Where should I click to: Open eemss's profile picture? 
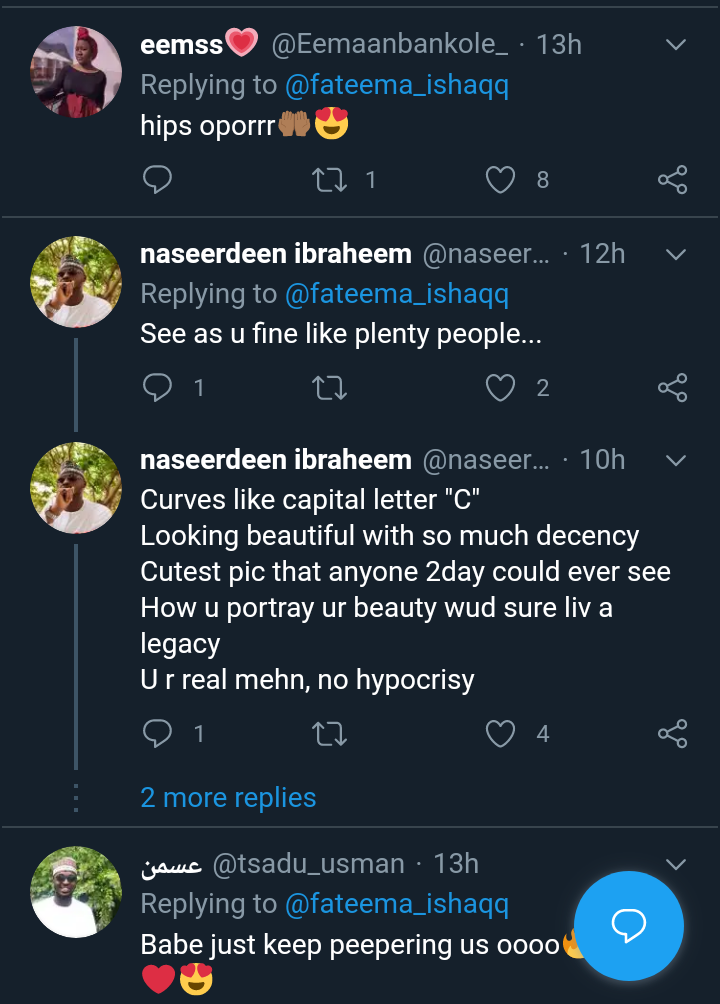(x=77, y=72)
